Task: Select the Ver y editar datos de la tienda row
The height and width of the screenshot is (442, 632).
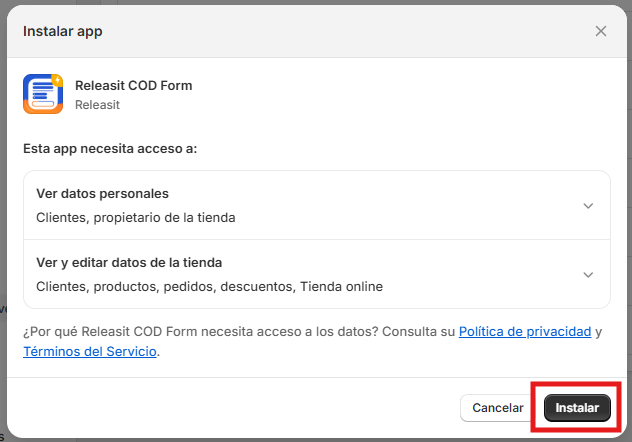Action: pyautogui.click(x=317, y=274)
